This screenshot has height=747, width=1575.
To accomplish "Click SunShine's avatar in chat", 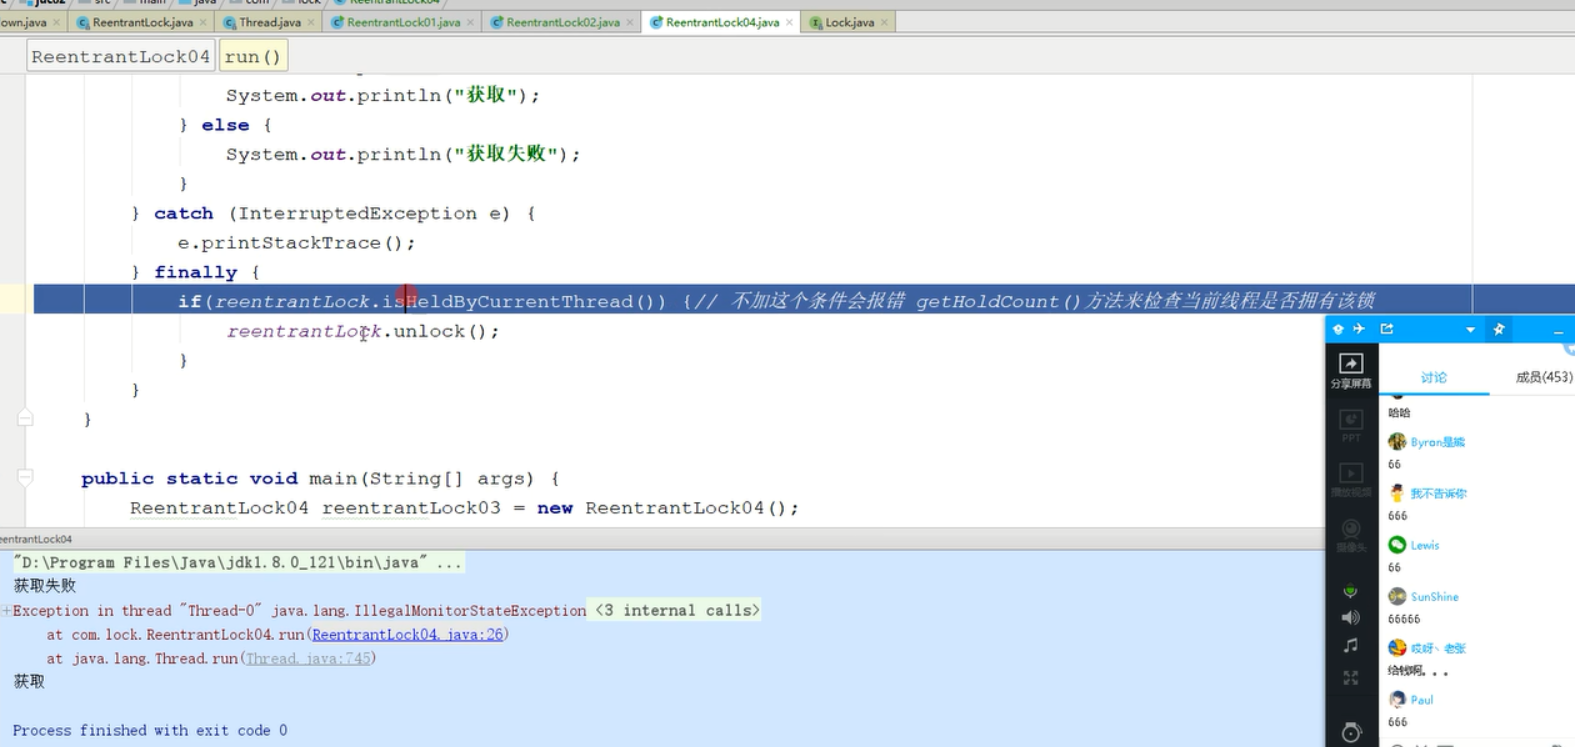I will point(1397,596).
